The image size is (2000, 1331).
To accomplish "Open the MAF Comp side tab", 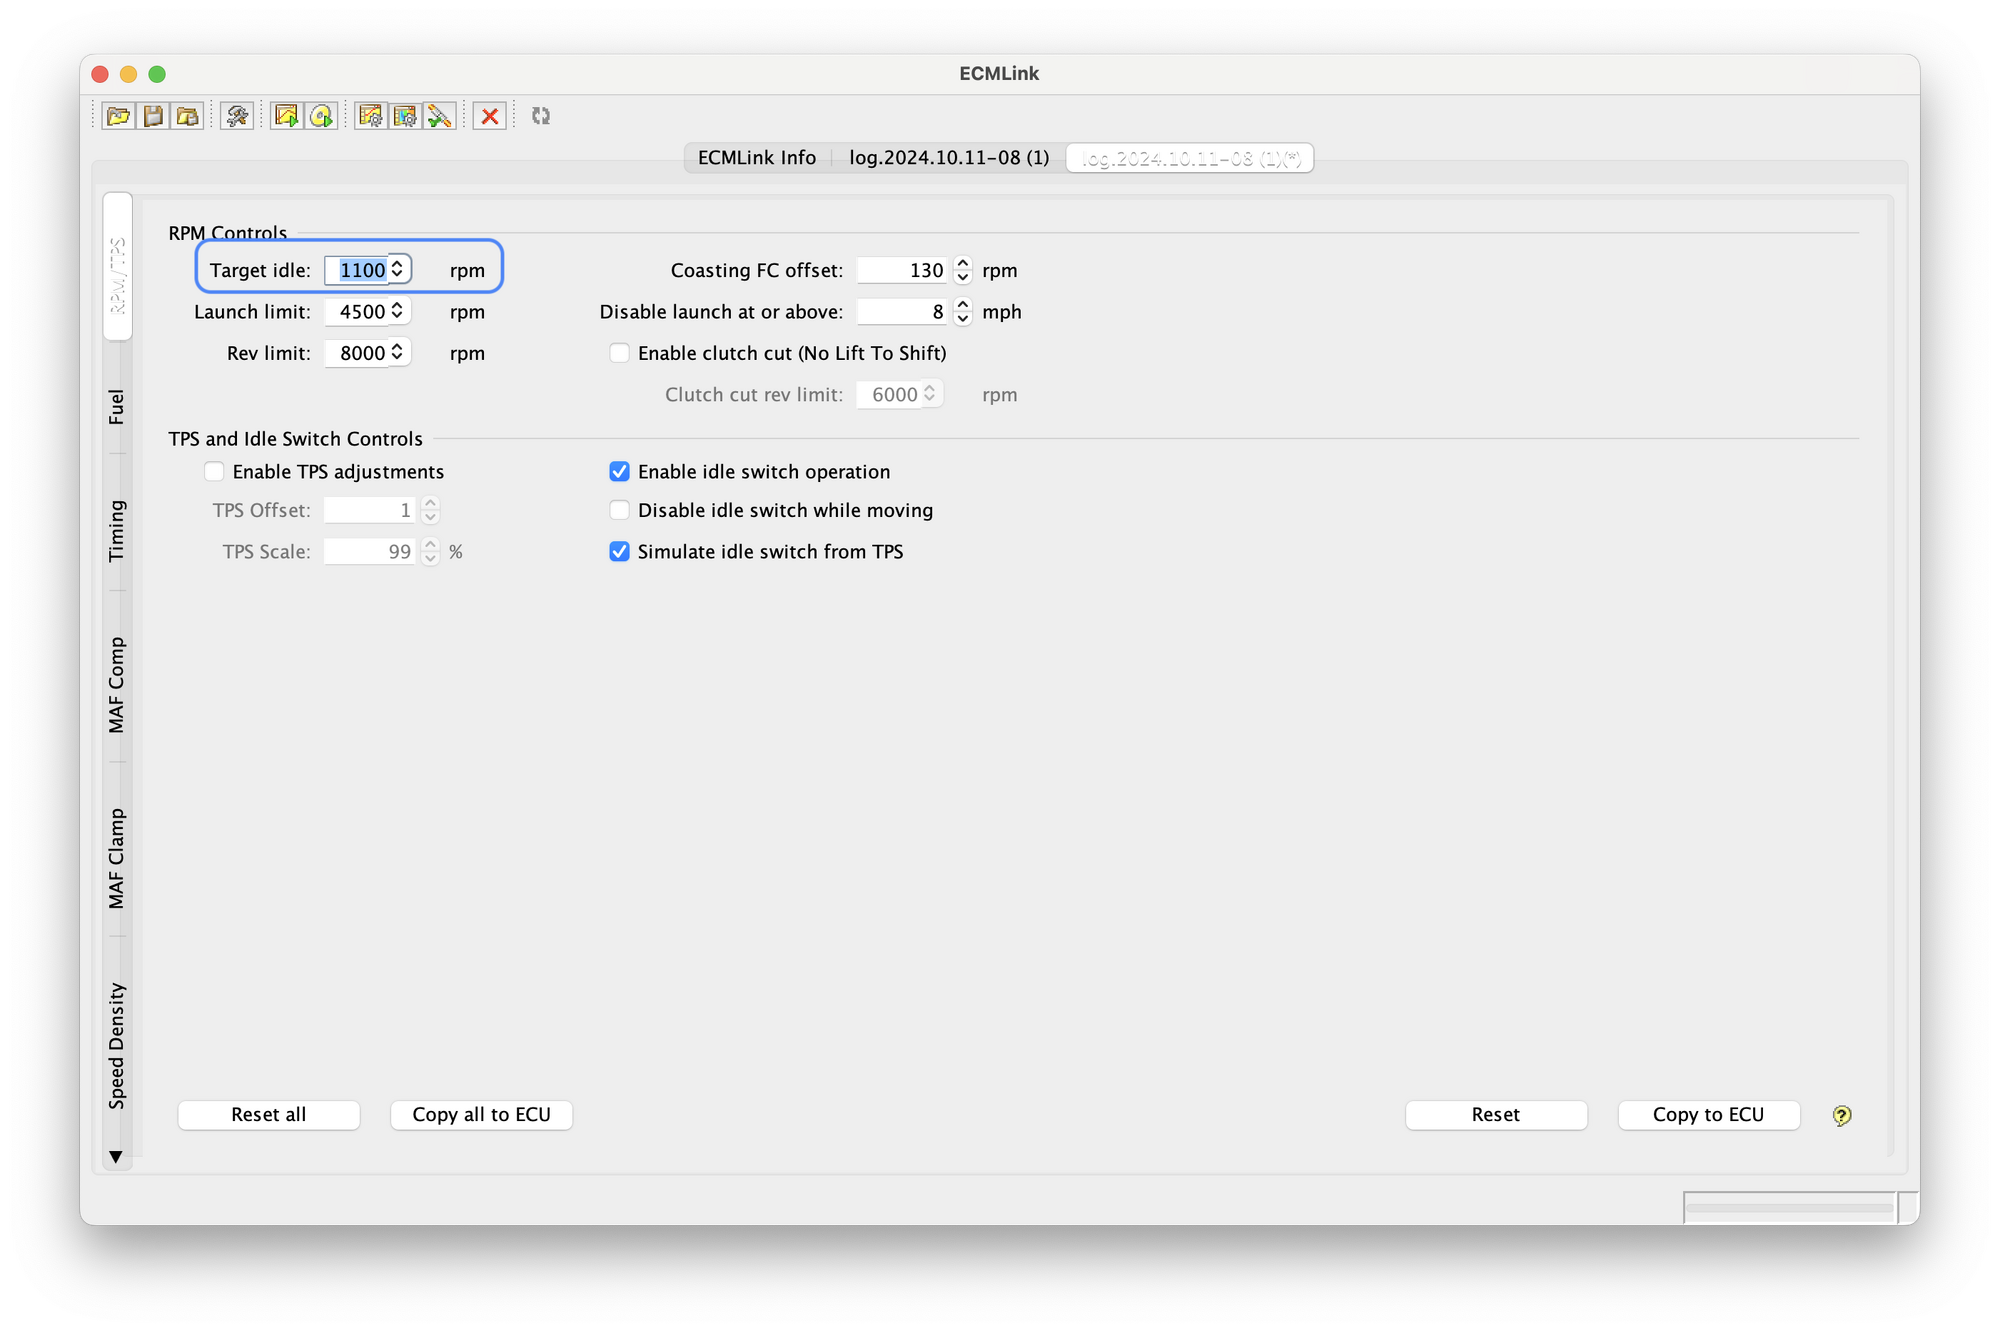I will pyautogui.click(x=117, y=685).
